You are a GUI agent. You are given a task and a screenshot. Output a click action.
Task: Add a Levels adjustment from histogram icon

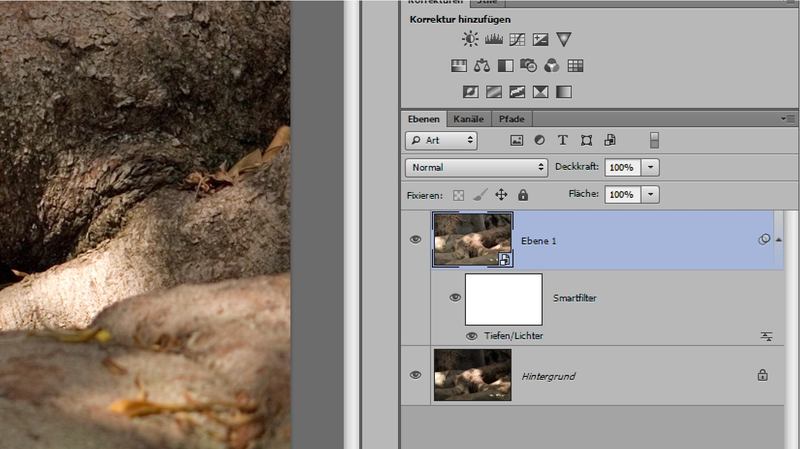click(493, 40)
